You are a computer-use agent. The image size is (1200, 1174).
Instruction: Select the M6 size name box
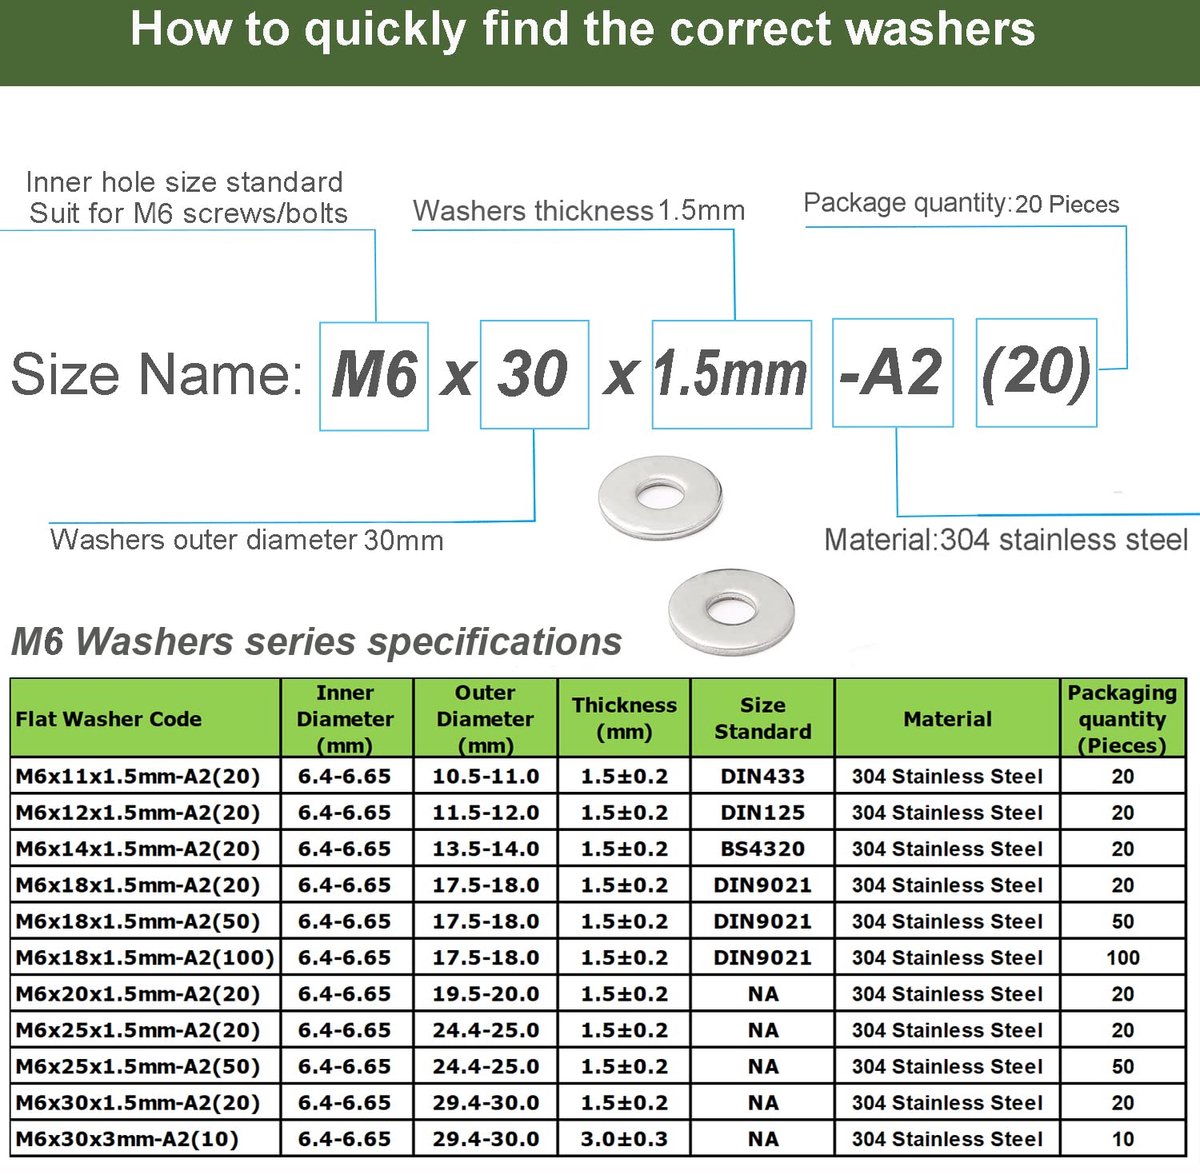click(x=374, y=376)
